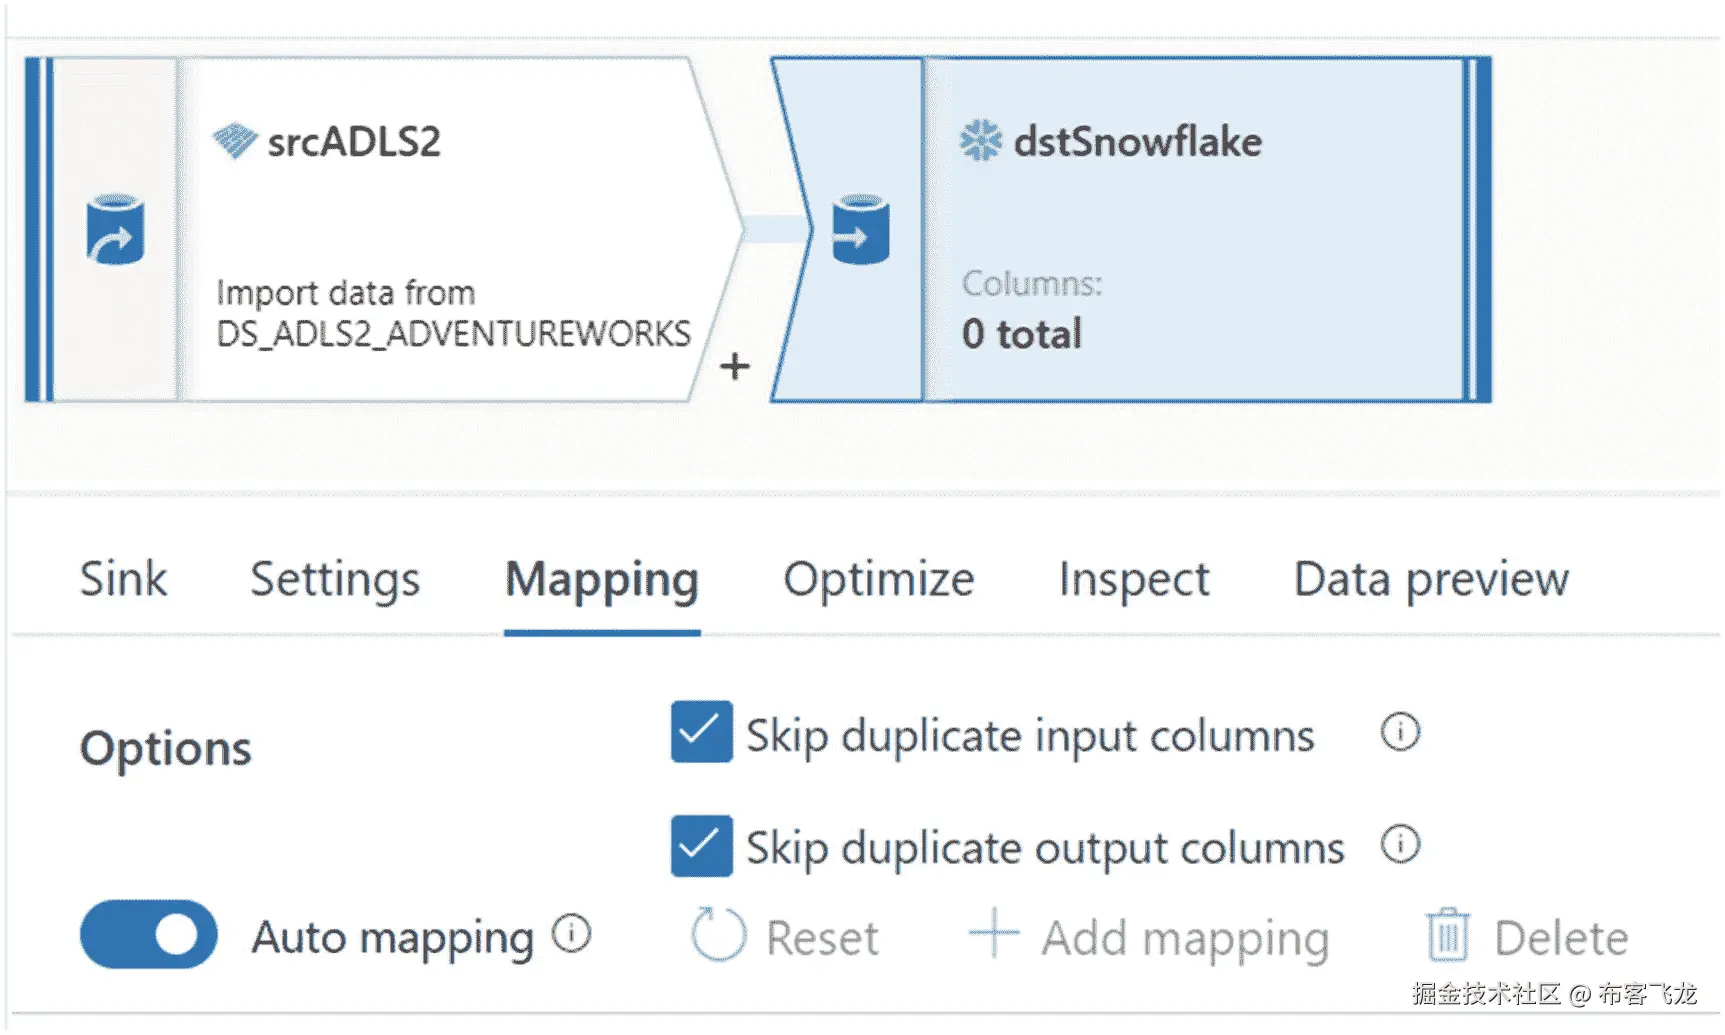Viewport: 1725px width, 1035px height.
Task: Click the Options heading
Action: (x=166, y=748)
